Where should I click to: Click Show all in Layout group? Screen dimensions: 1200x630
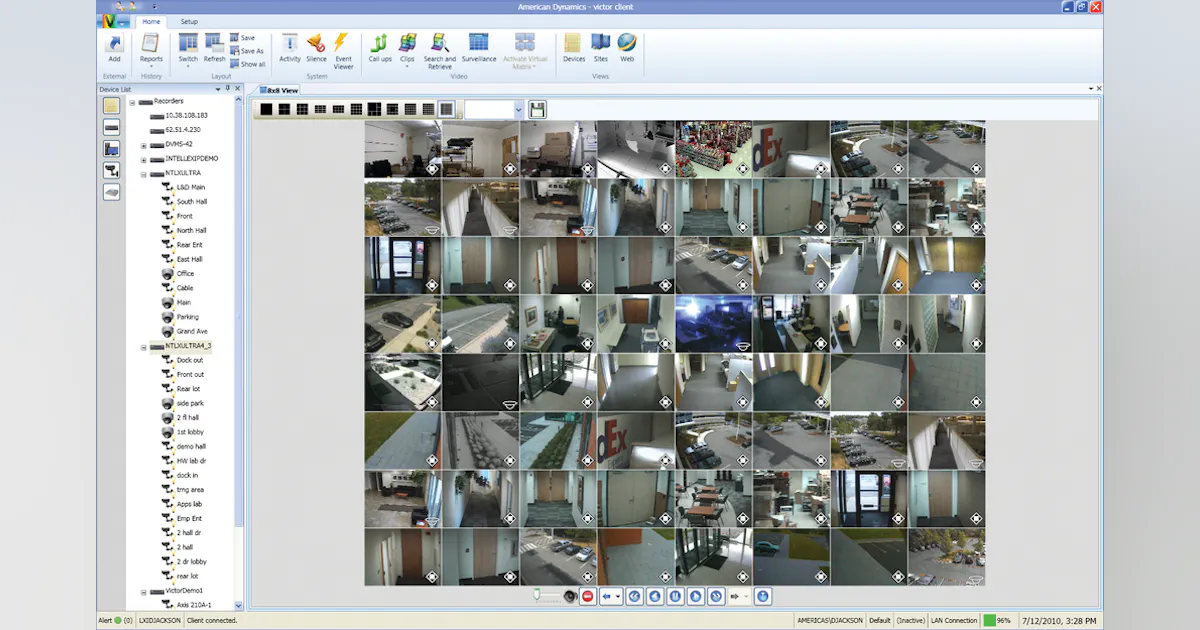click(x=247, y=64)
